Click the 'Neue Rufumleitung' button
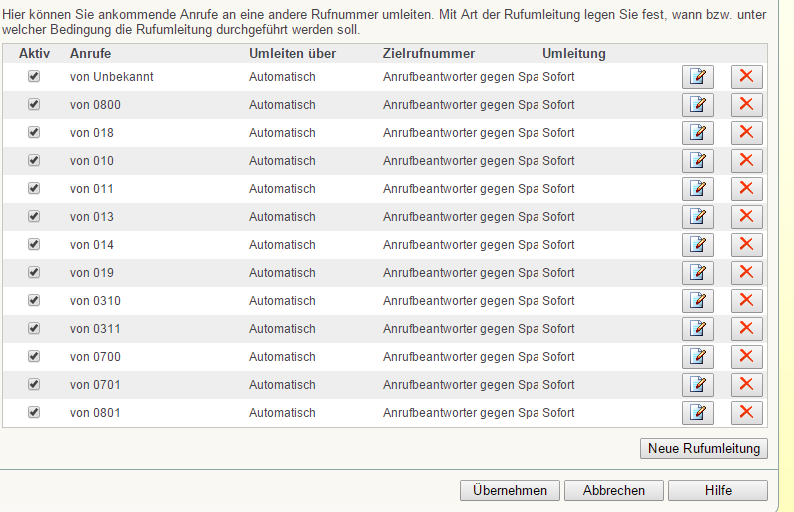The width and height of the screenshot is (794, 512). click(x=704, y=449)
